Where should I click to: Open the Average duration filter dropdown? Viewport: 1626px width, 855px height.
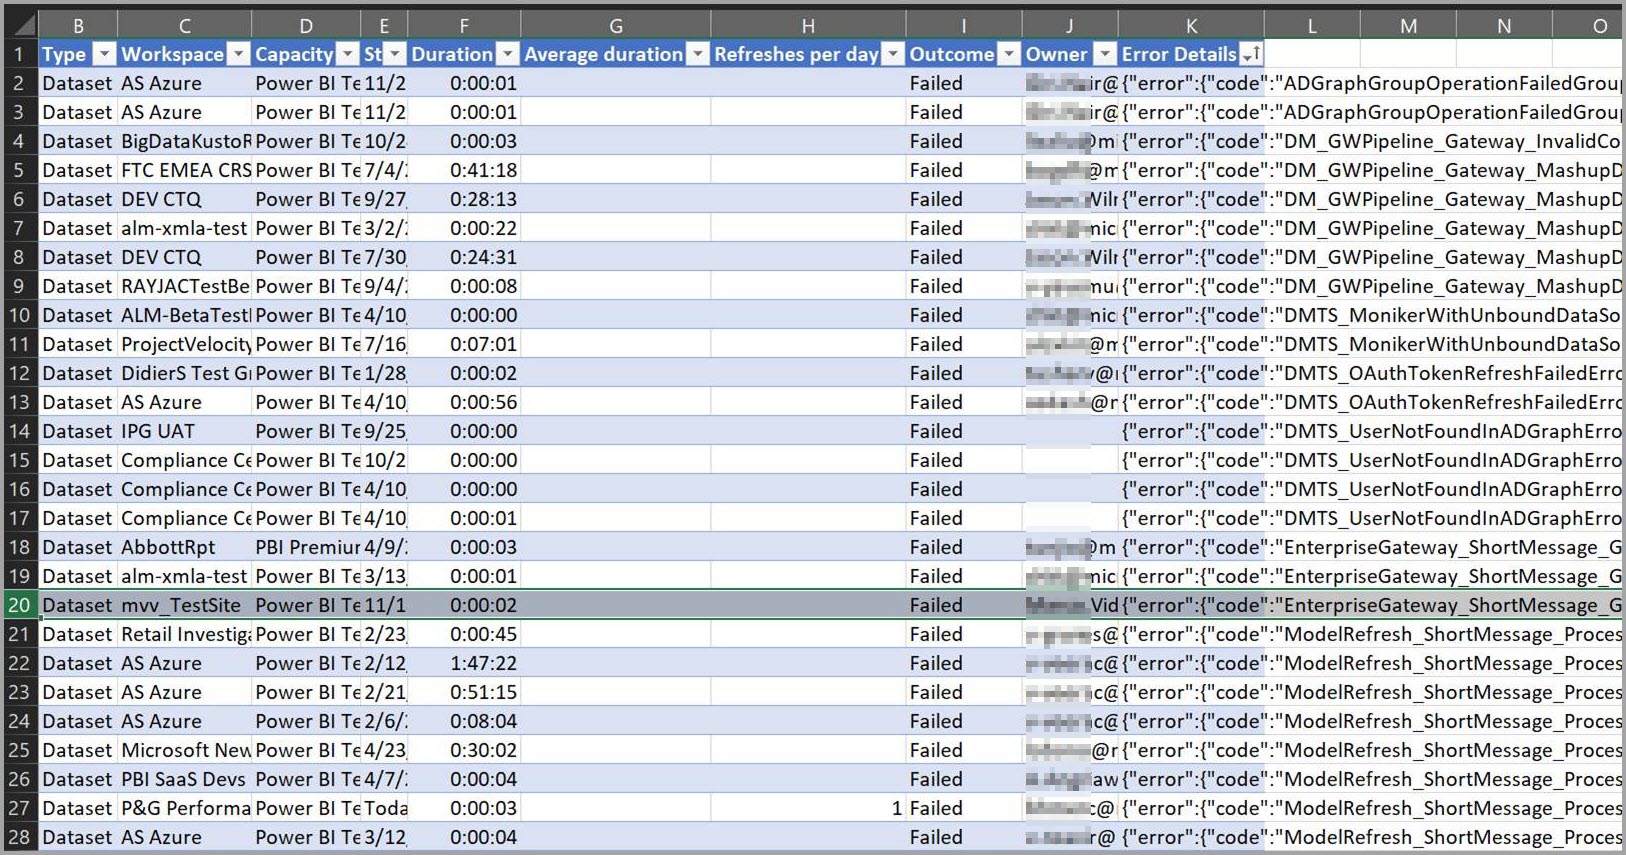[x=698, y=54]
